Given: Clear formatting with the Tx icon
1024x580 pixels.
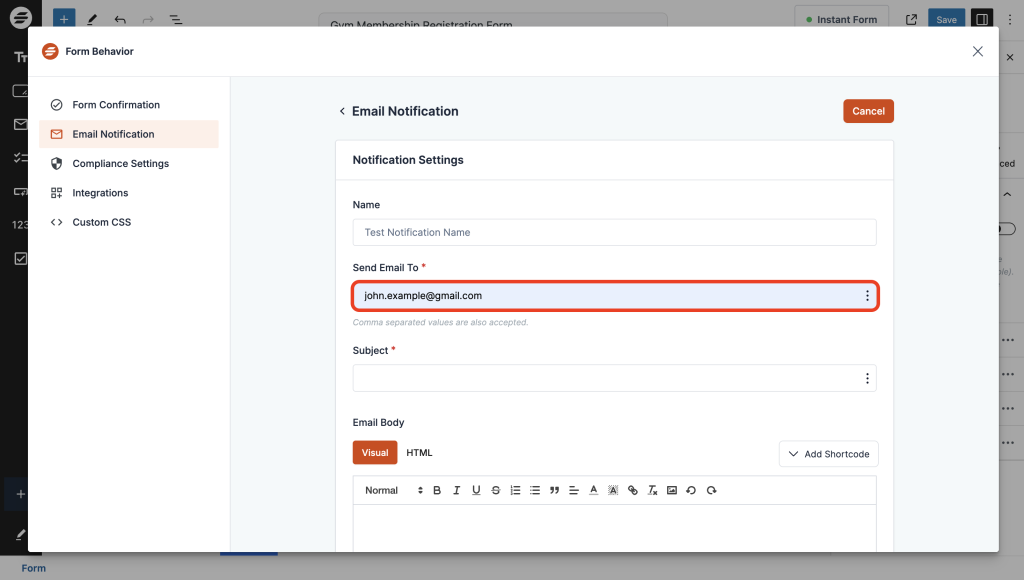Looking at the screenshot, I should point(652,491).
